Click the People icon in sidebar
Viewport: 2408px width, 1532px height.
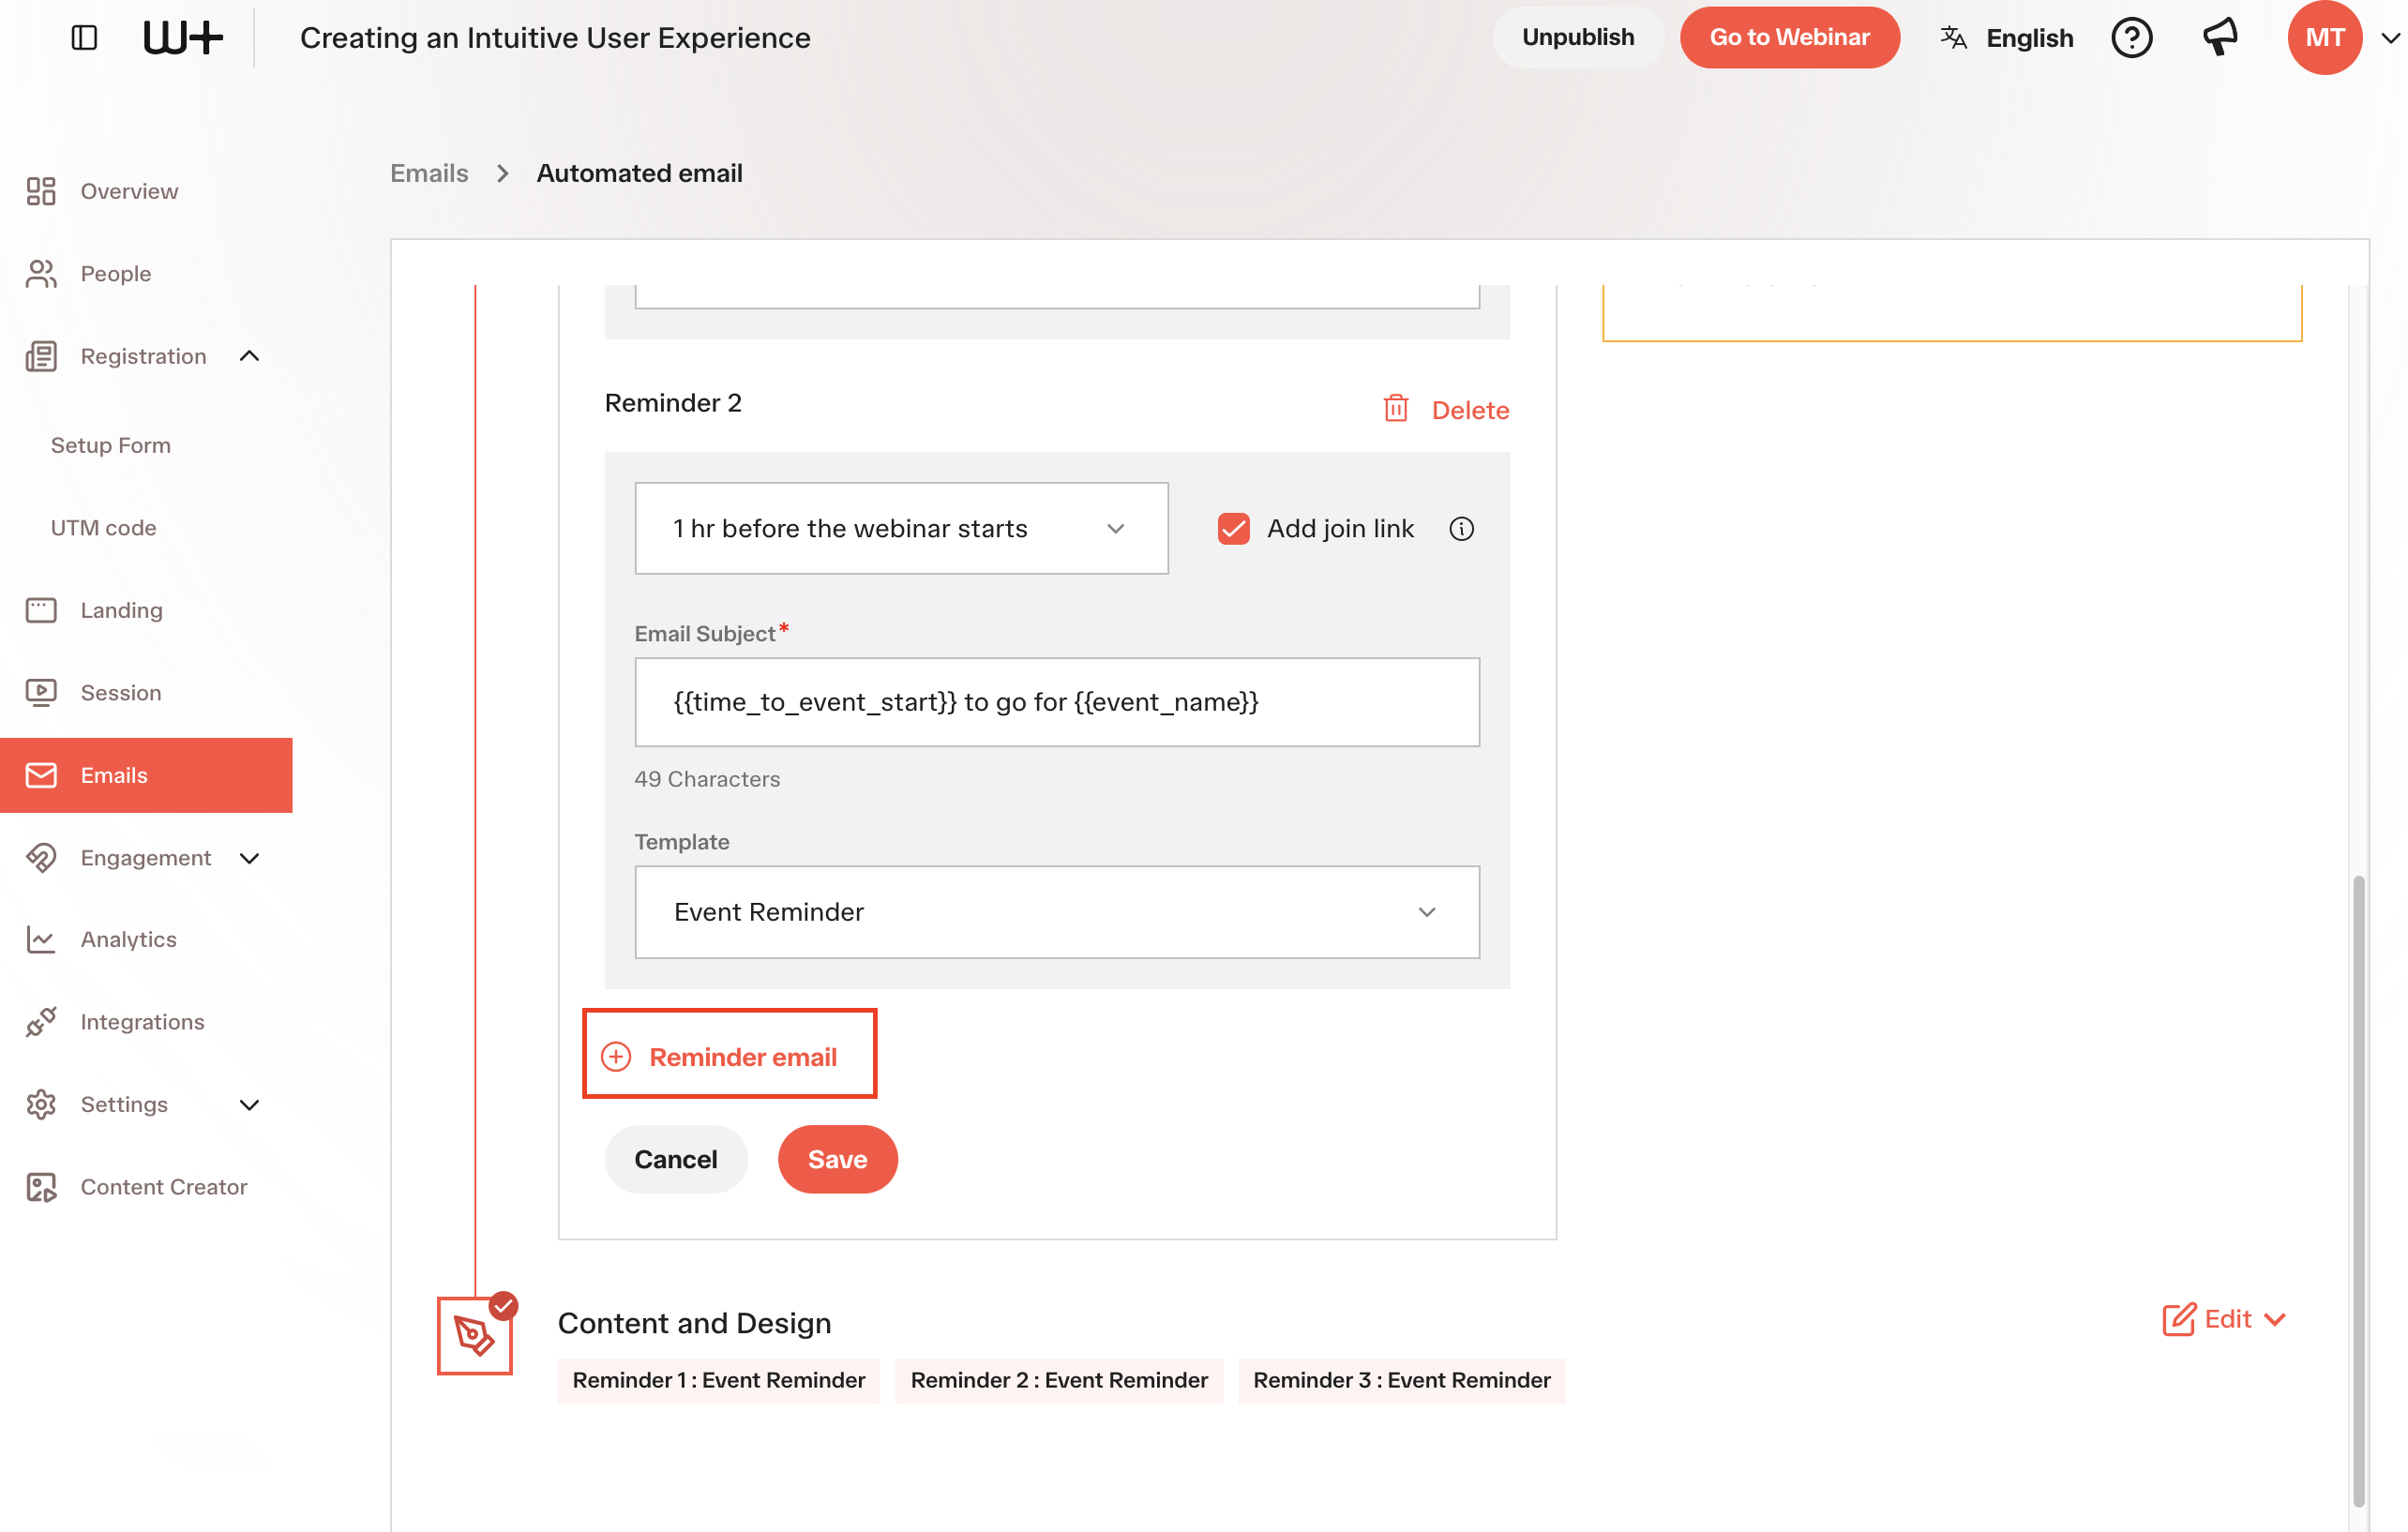[41, 274]
